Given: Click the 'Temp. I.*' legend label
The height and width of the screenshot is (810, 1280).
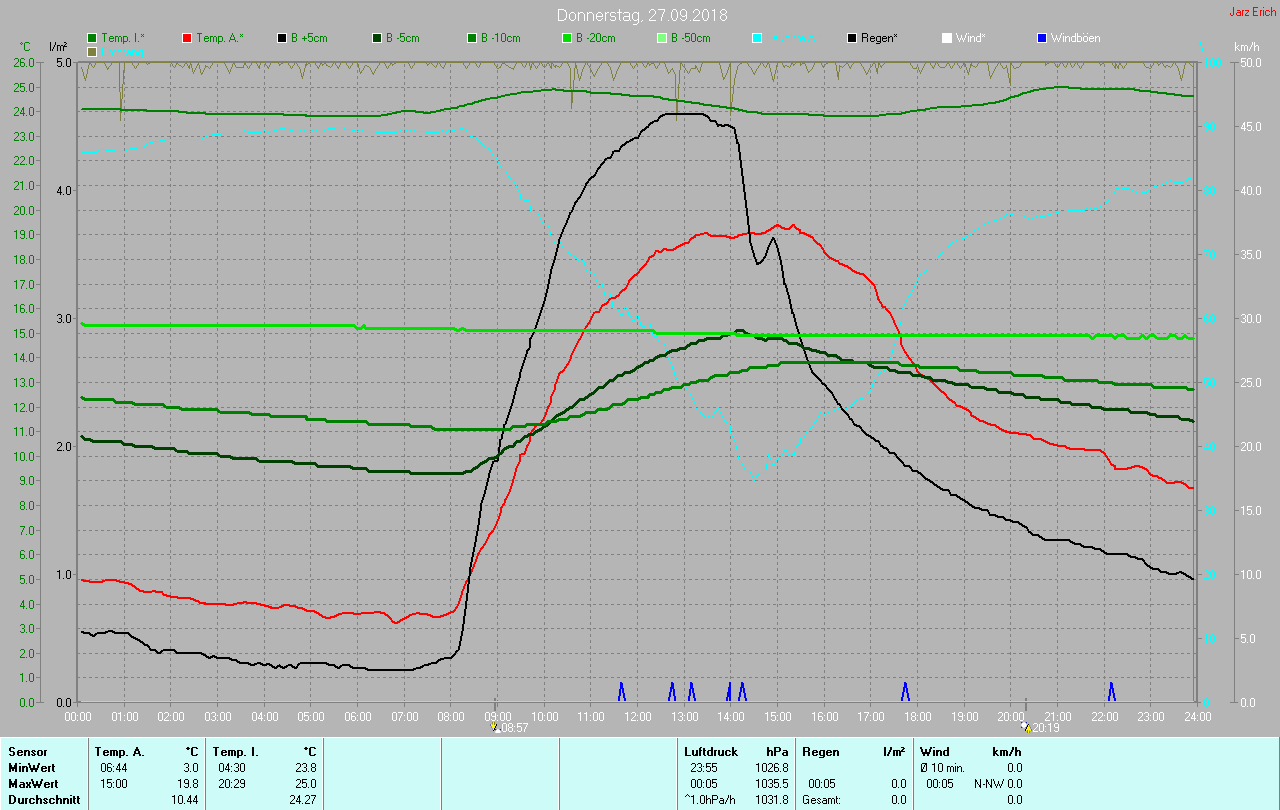Looking at the screenshot, I should [x=123, y=38].
